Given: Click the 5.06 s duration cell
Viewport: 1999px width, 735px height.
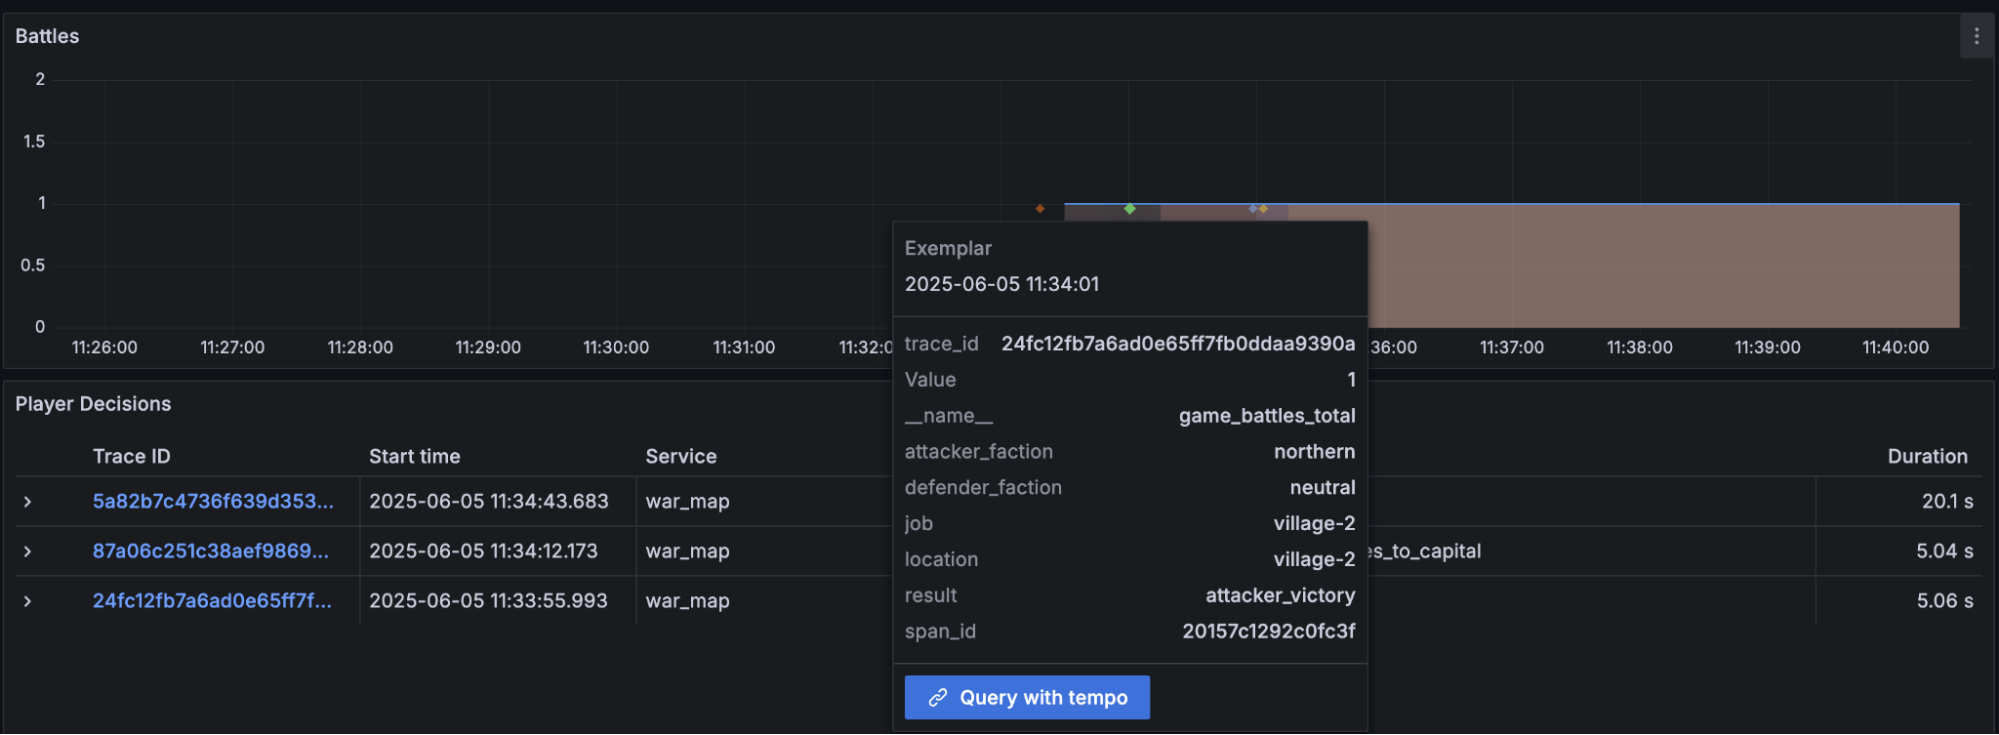Looking at the screenshot, I should point(1944,601).
